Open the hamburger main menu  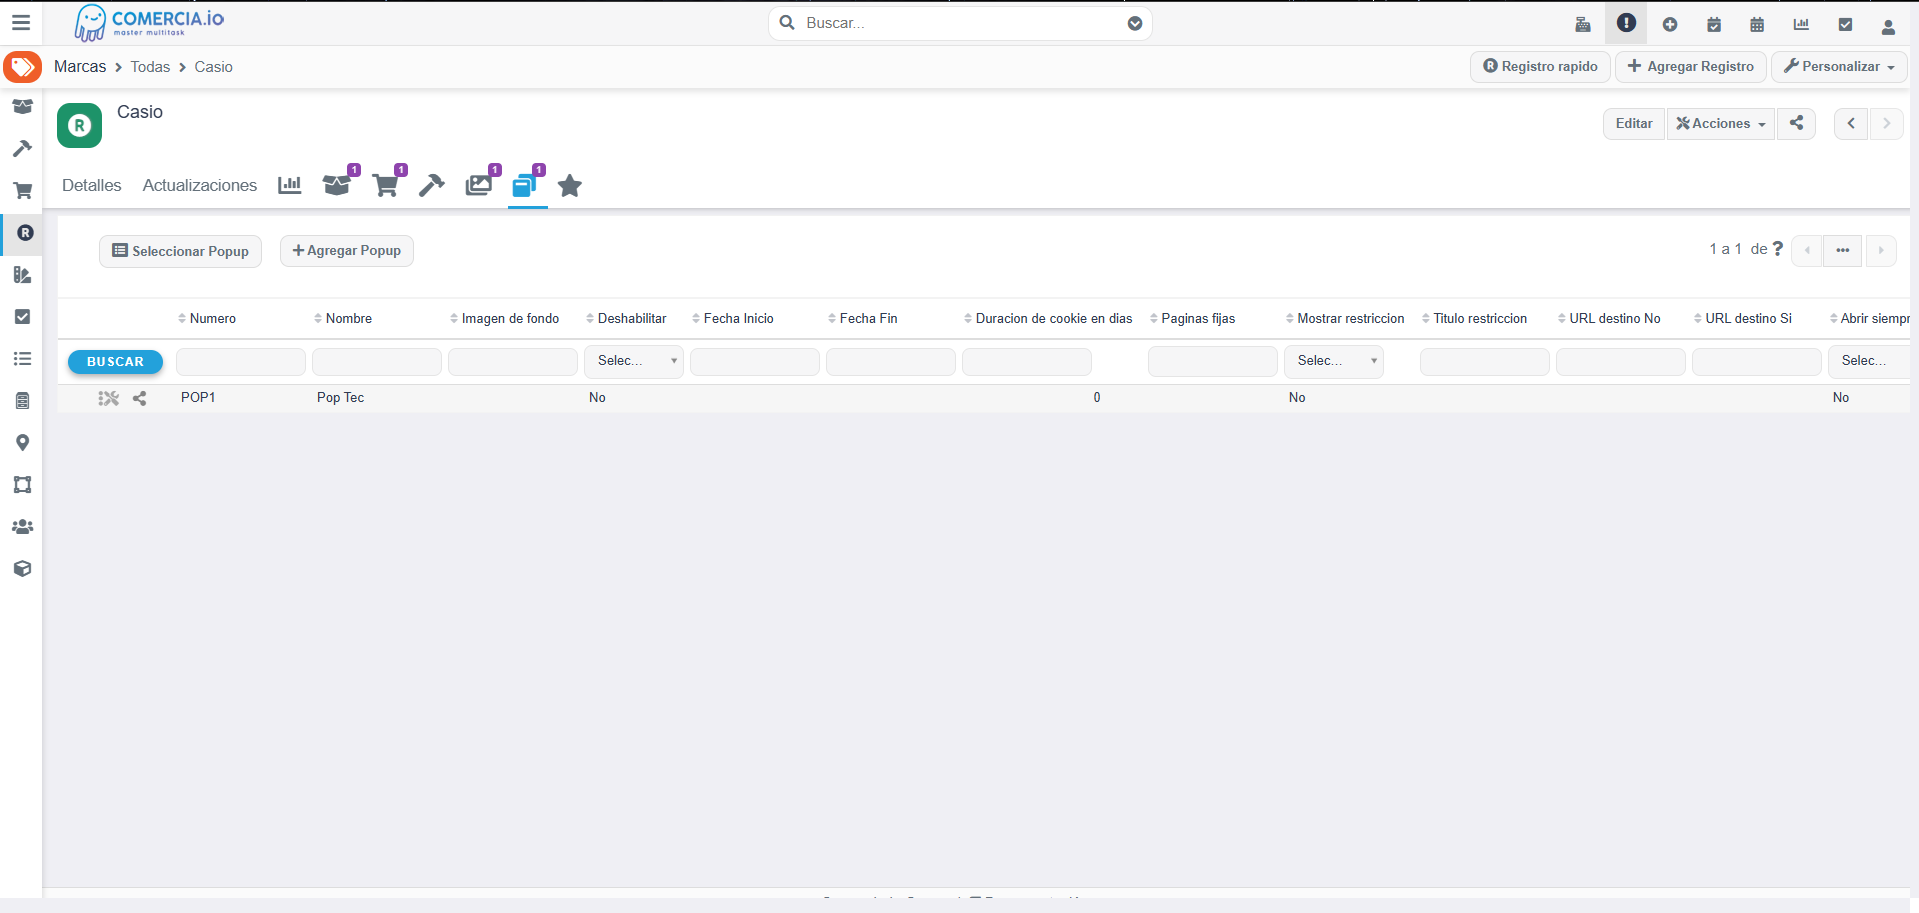tap(21, 22)
